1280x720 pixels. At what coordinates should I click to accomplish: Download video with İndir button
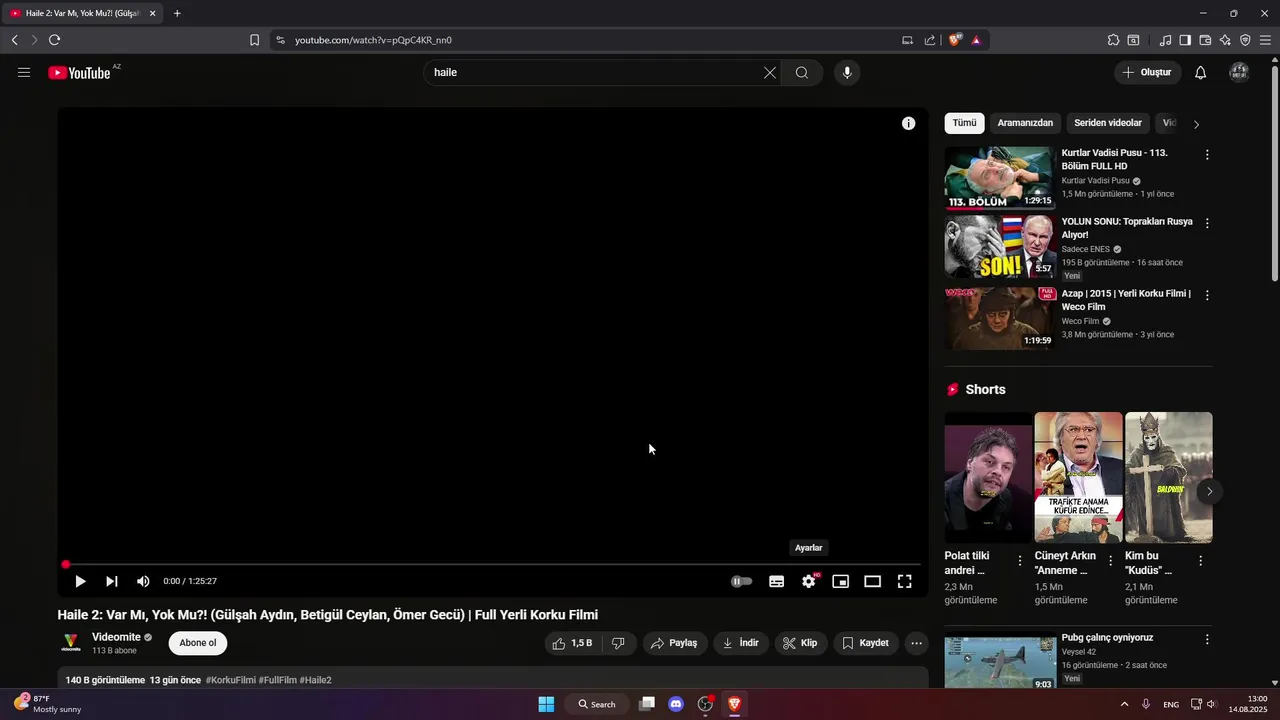741,643
